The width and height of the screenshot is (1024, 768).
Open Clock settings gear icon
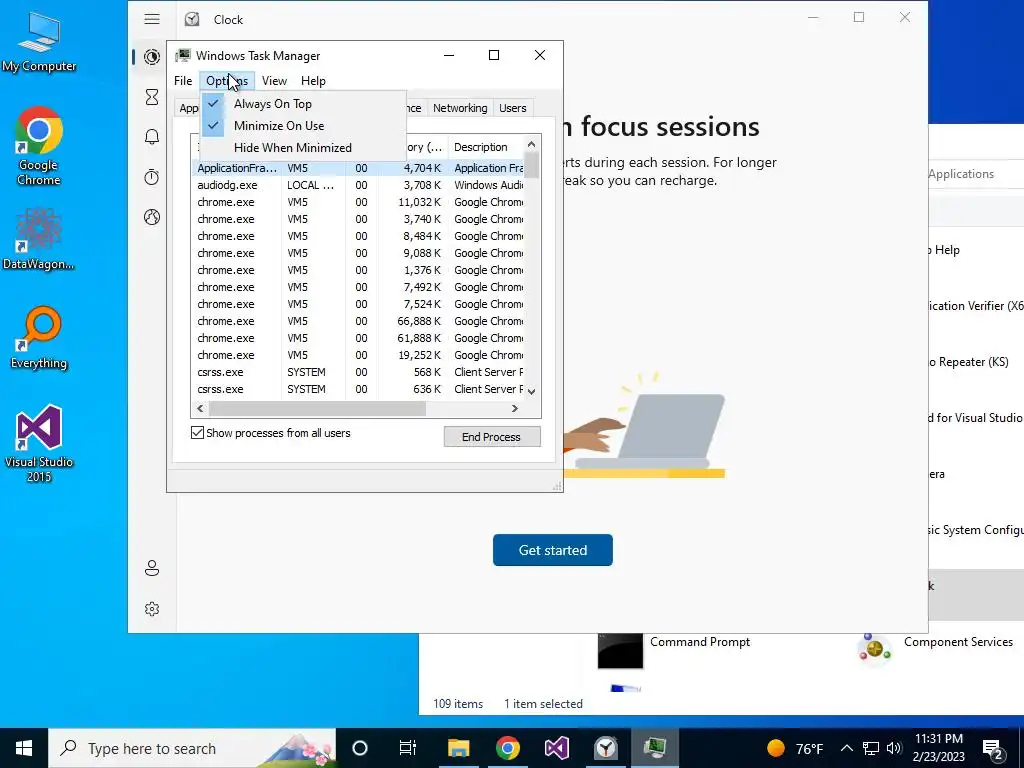pos(152,609)
